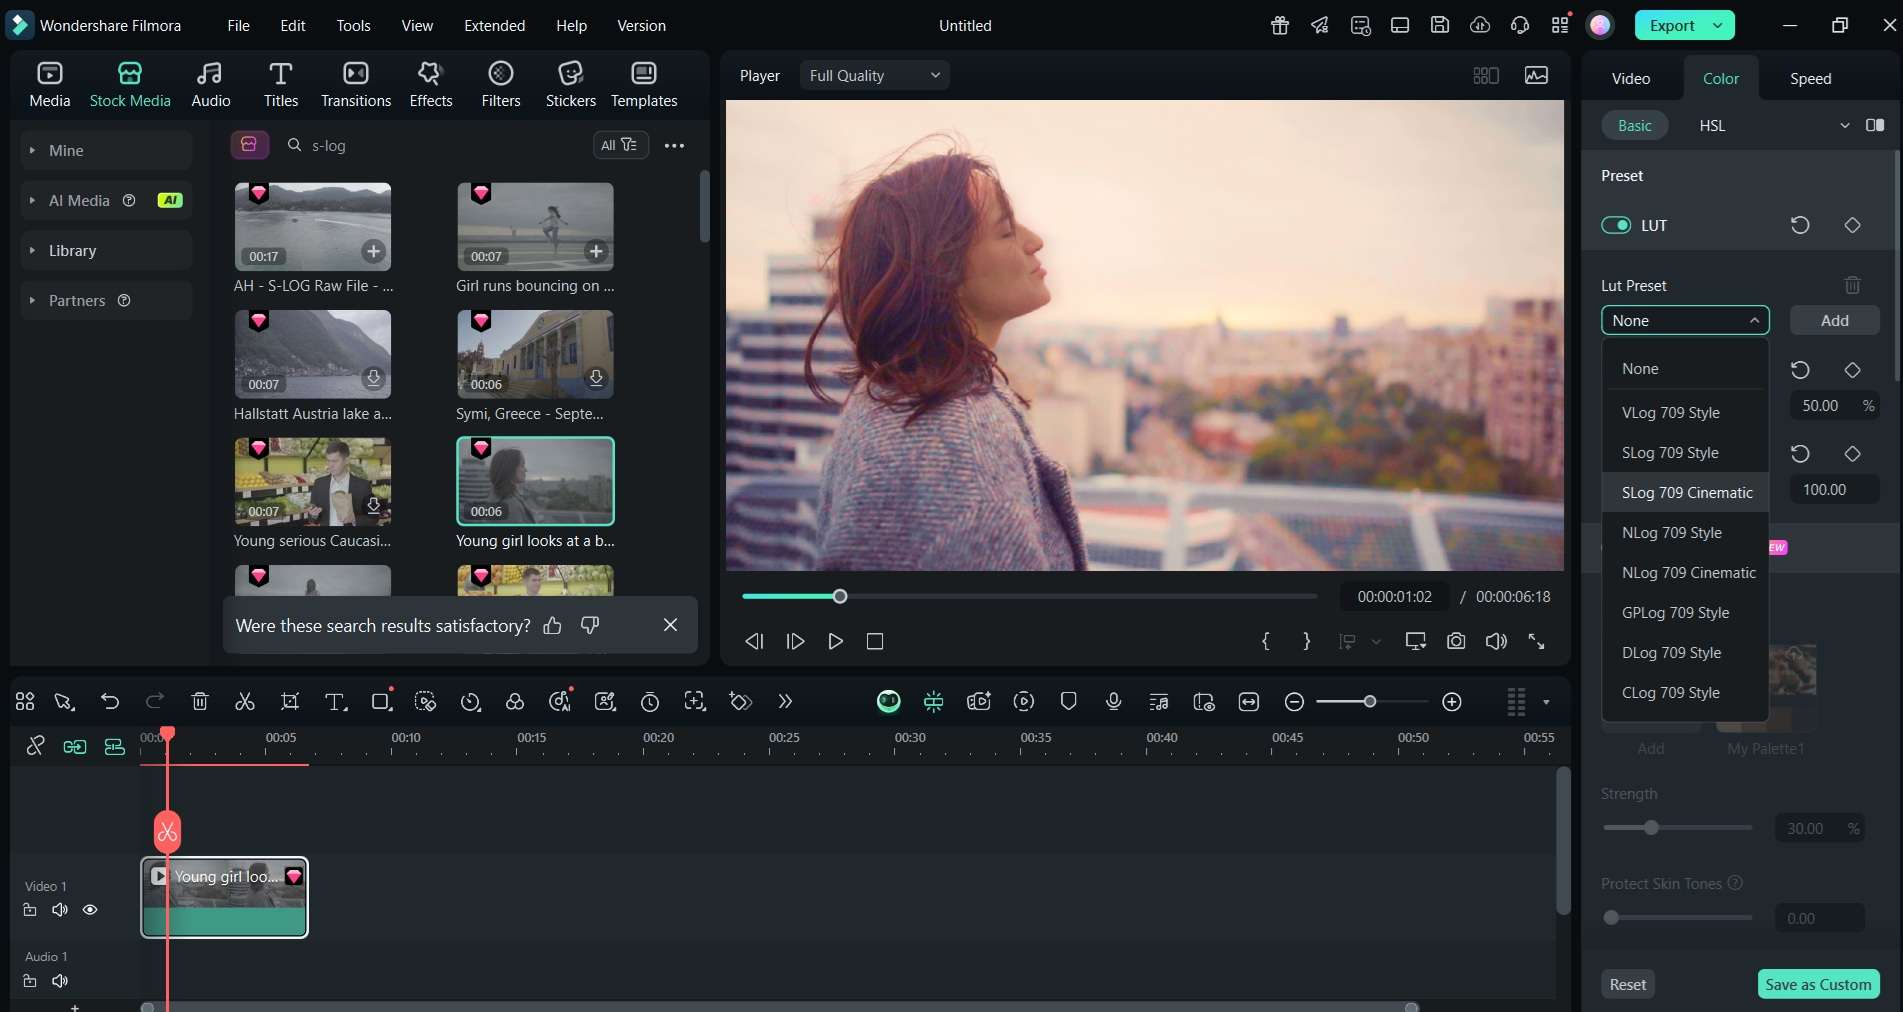Click the Add LUT button

1834,320
